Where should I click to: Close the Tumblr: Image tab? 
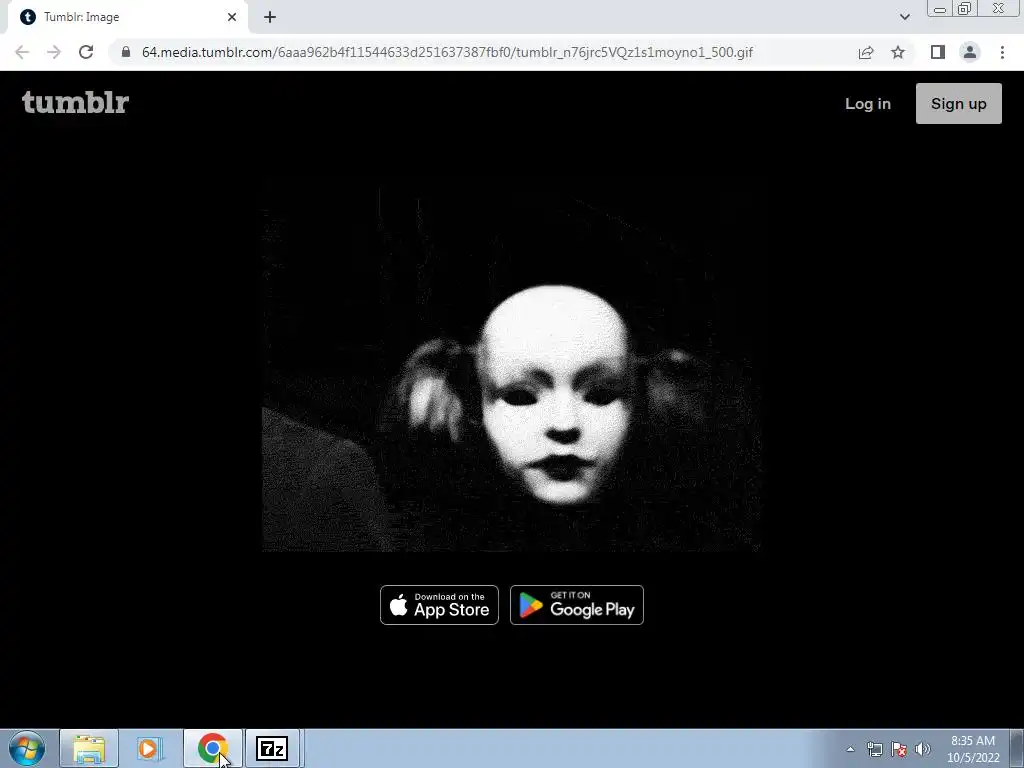232,17
